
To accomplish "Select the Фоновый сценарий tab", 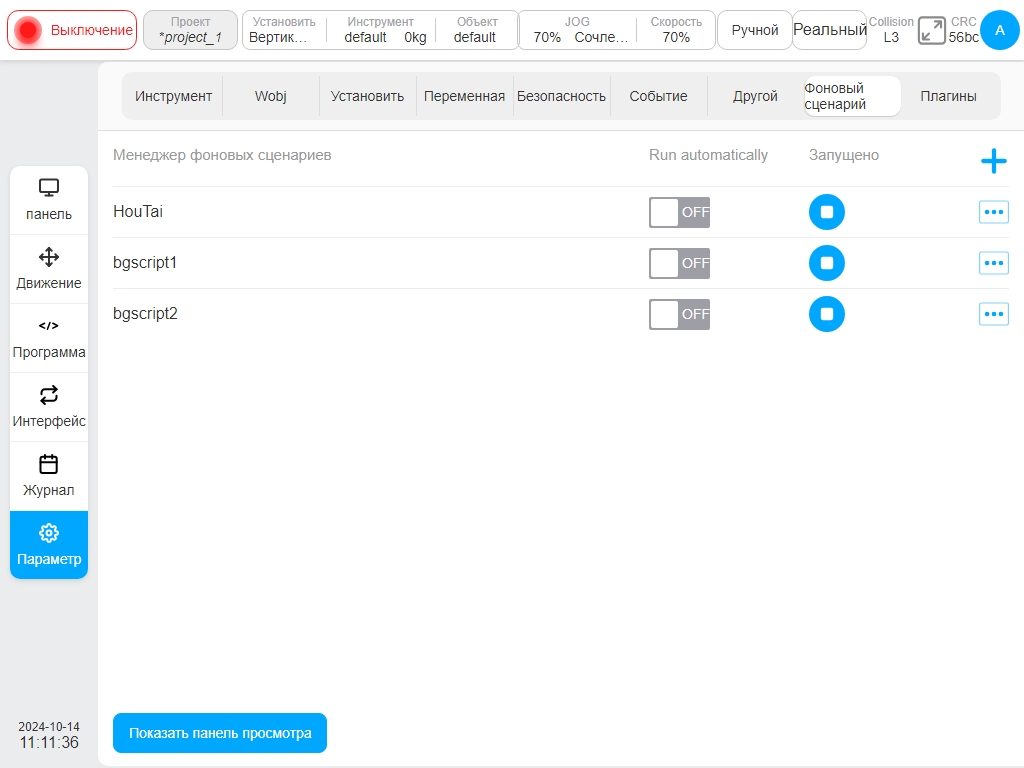I will click(852, 96).
